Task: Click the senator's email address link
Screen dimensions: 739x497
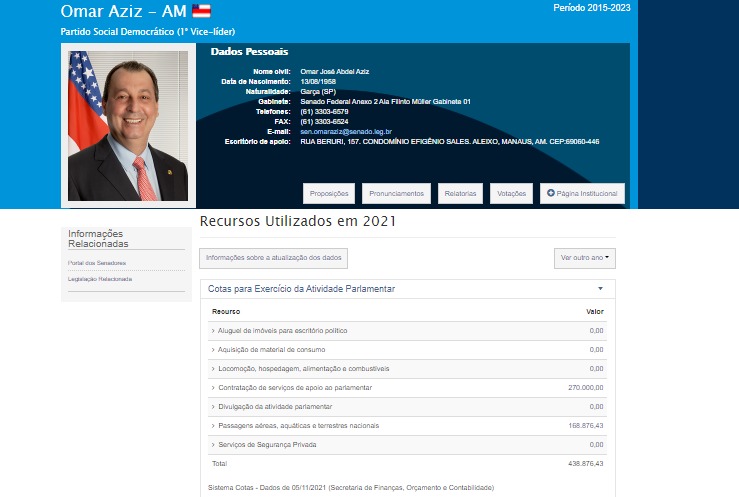Action: click(346, 131)
